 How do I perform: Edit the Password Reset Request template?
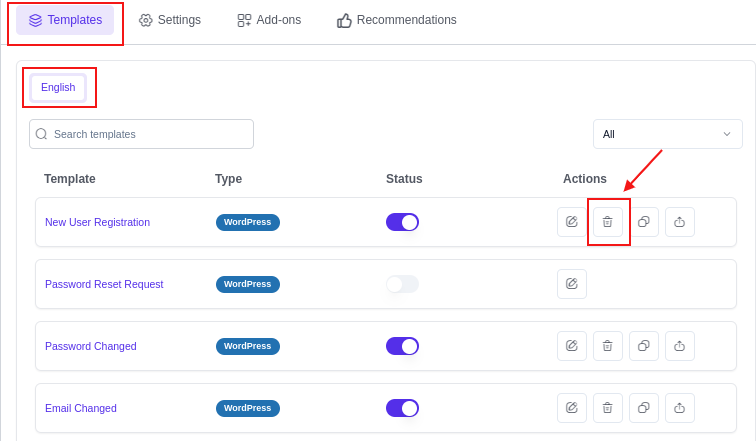point(572,284)
